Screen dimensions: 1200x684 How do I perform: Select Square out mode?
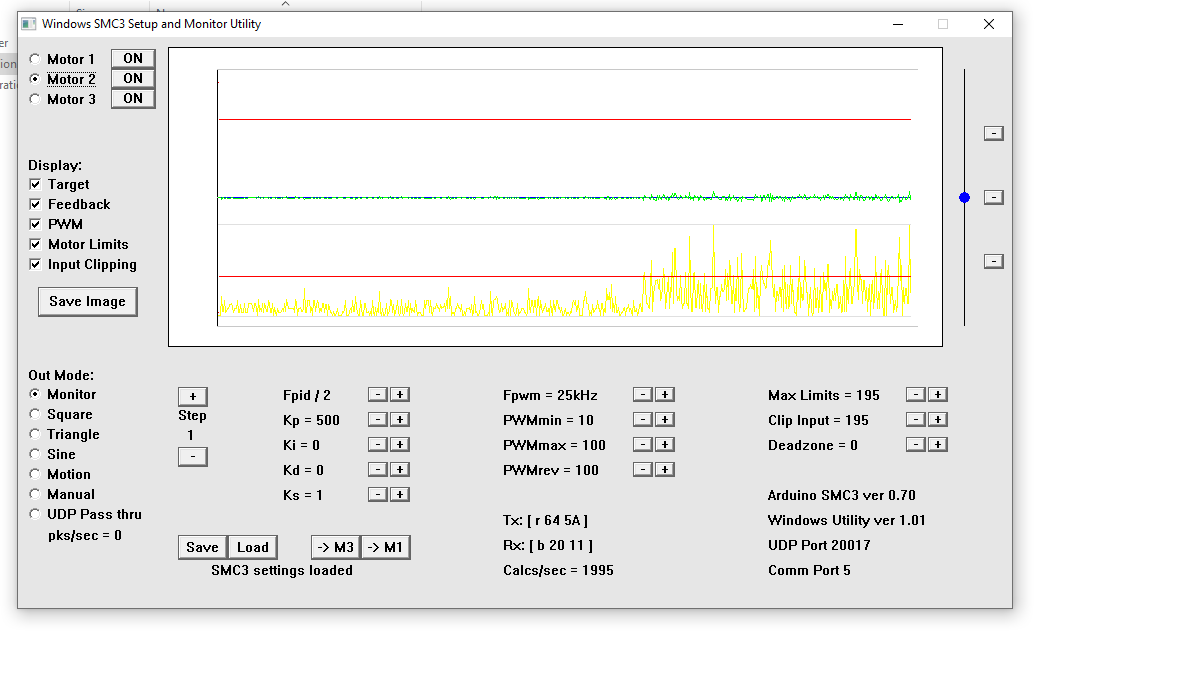tap(35, 414)
